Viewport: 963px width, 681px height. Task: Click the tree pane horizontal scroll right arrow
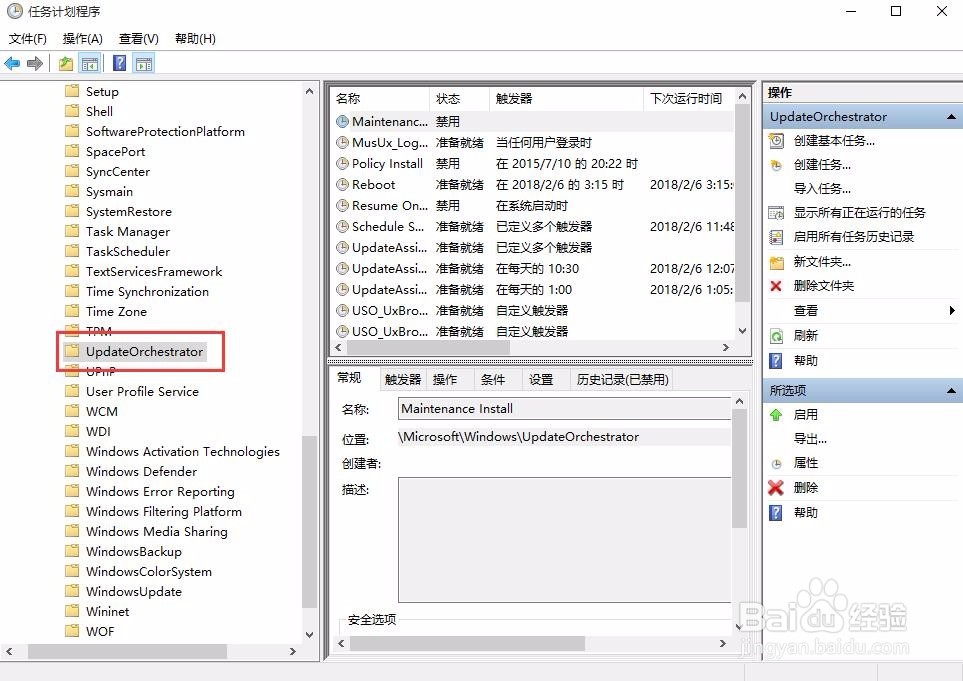click(292, 652)
